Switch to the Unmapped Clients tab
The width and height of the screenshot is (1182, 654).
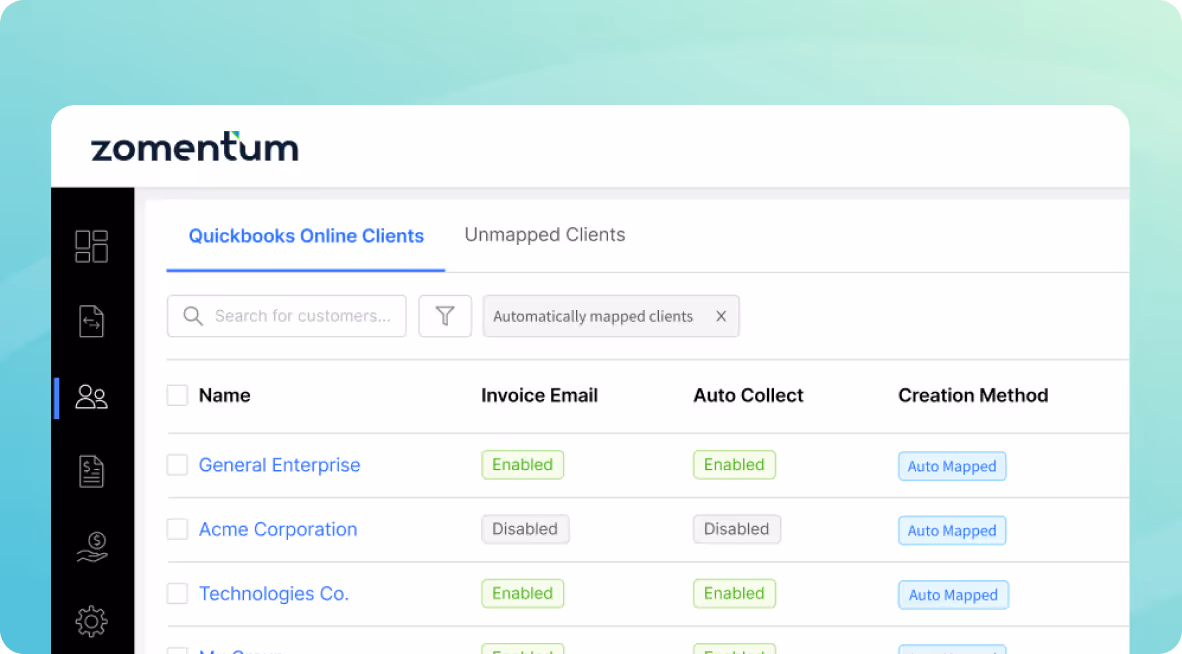click(544, 234)
